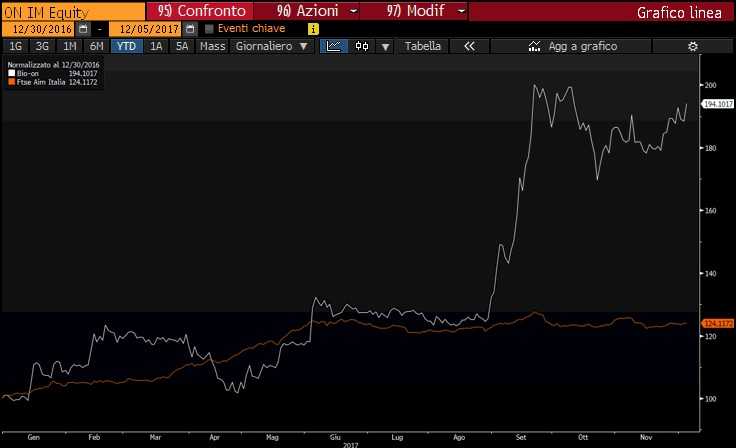Click the 100 value on the y-axis
Image resolution: width=737 pixels, height=448 pixels.
point(710,399)
